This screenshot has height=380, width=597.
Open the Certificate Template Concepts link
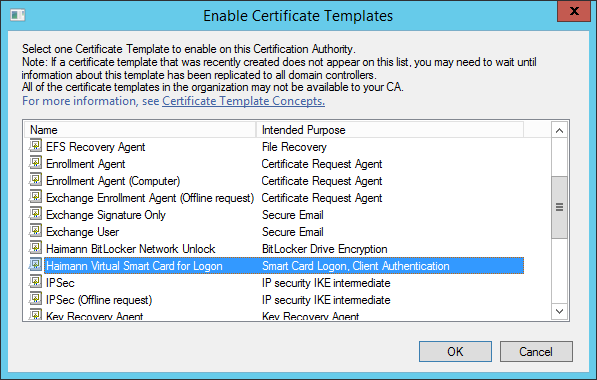pos(243,101)
